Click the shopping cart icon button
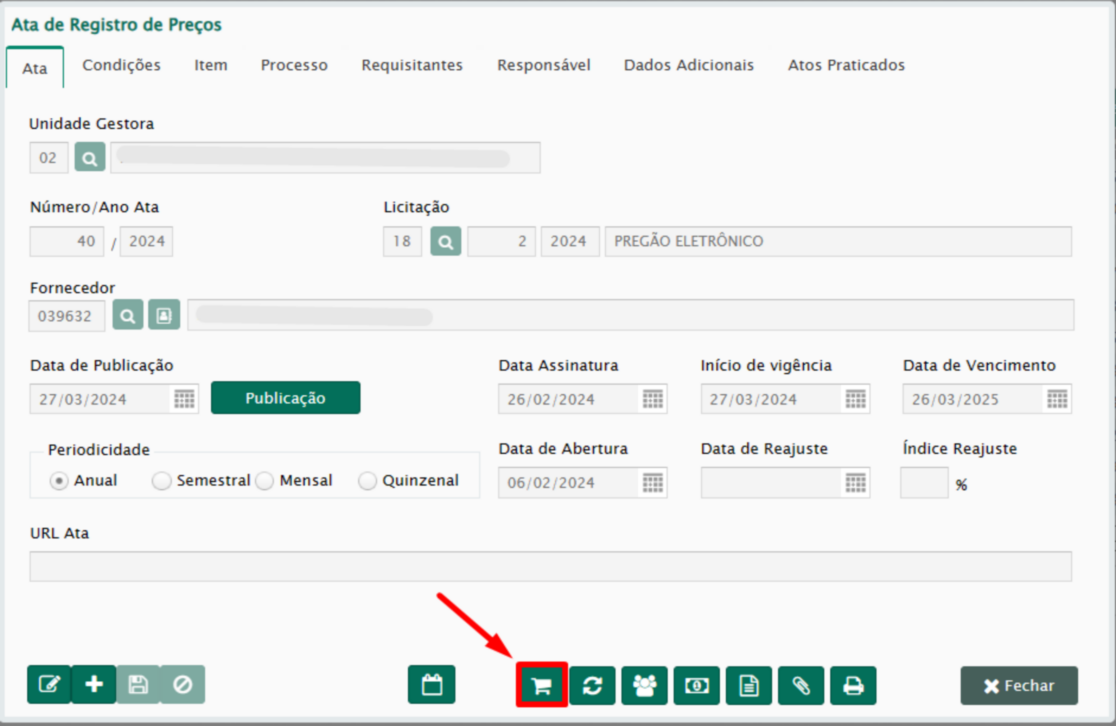The width and height of the screenshot is (1116, 726). click(x=542, y=686)
